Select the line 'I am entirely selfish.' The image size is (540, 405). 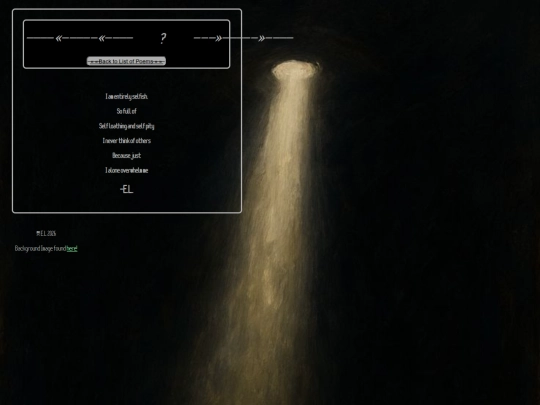126,96
